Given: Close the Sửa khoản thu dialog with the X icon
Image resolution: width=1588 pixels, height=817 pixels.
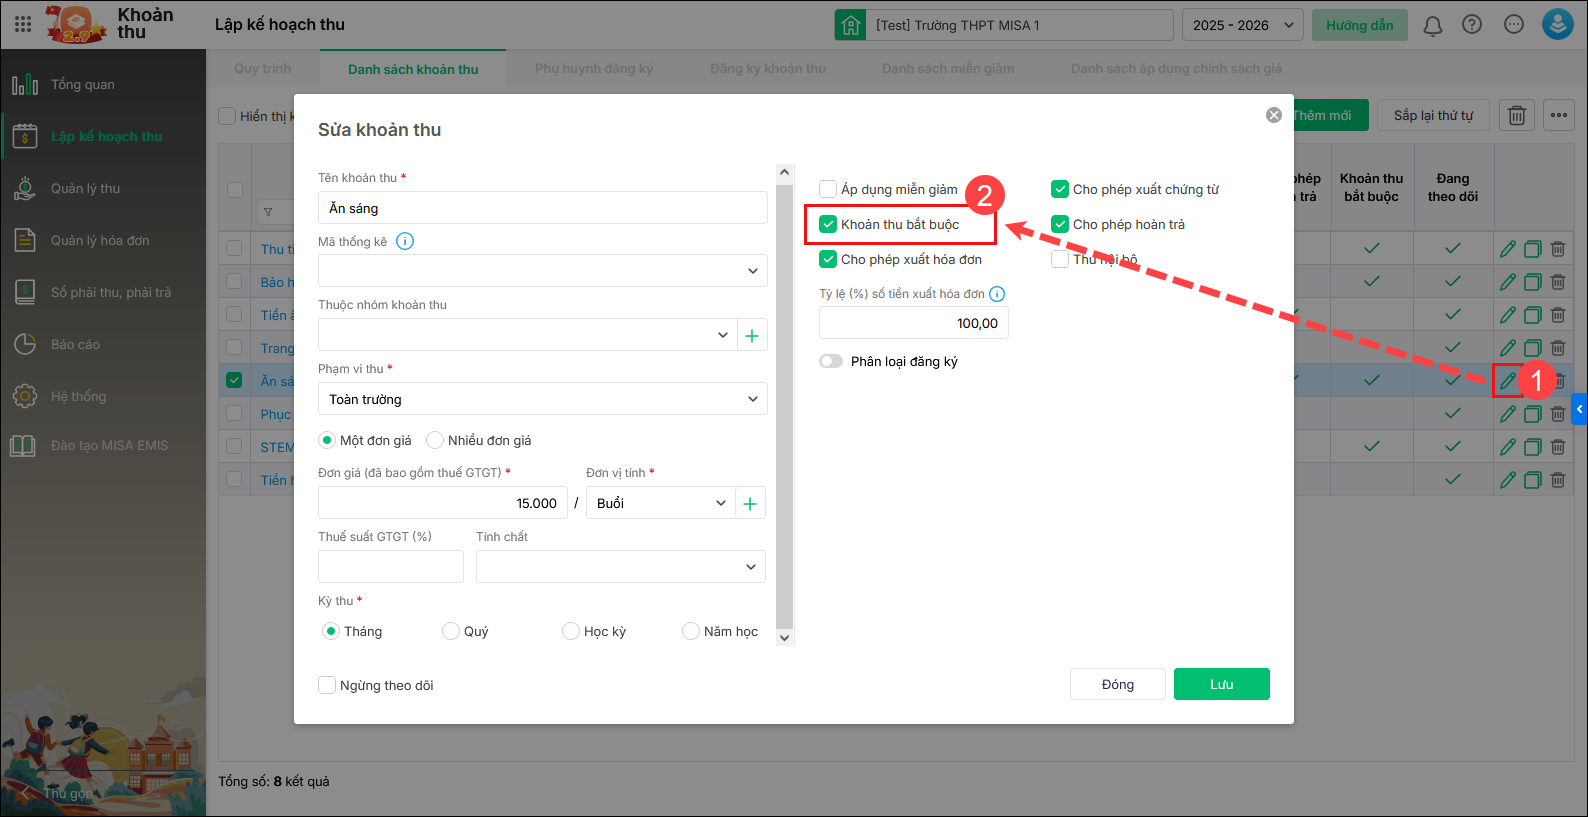Looking at the screenshot, I should click(x=1273, y=115).
